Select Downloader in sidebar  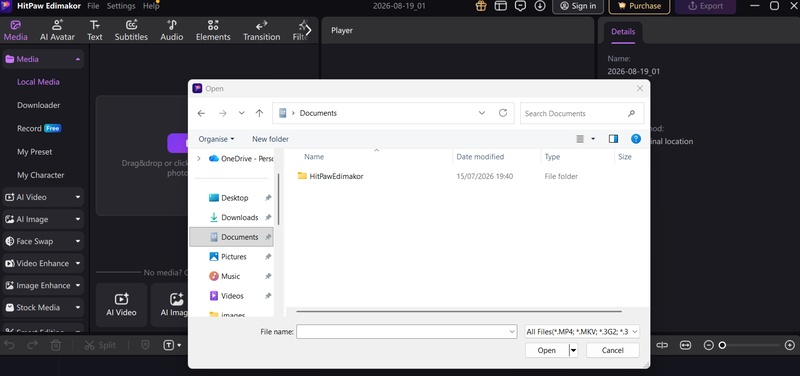[x=39, y=105]
